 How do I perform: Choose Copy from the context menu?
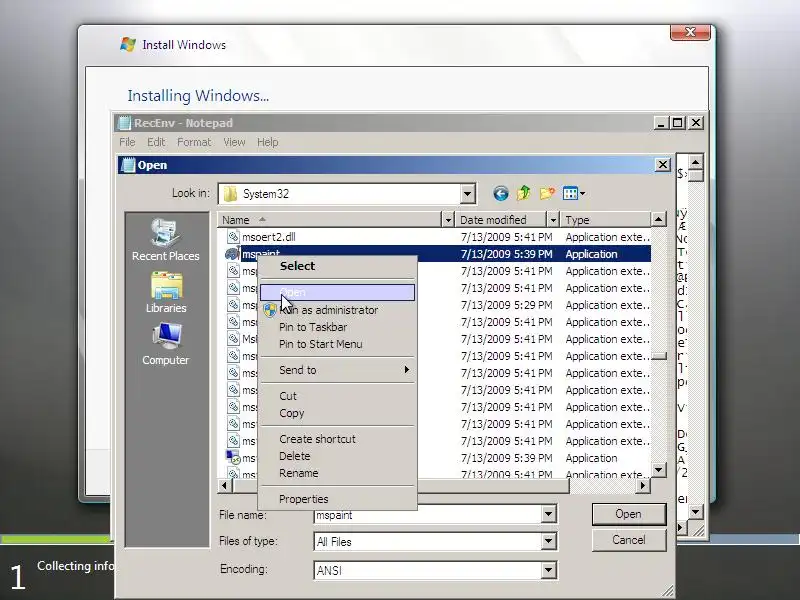tap(337, 413)
